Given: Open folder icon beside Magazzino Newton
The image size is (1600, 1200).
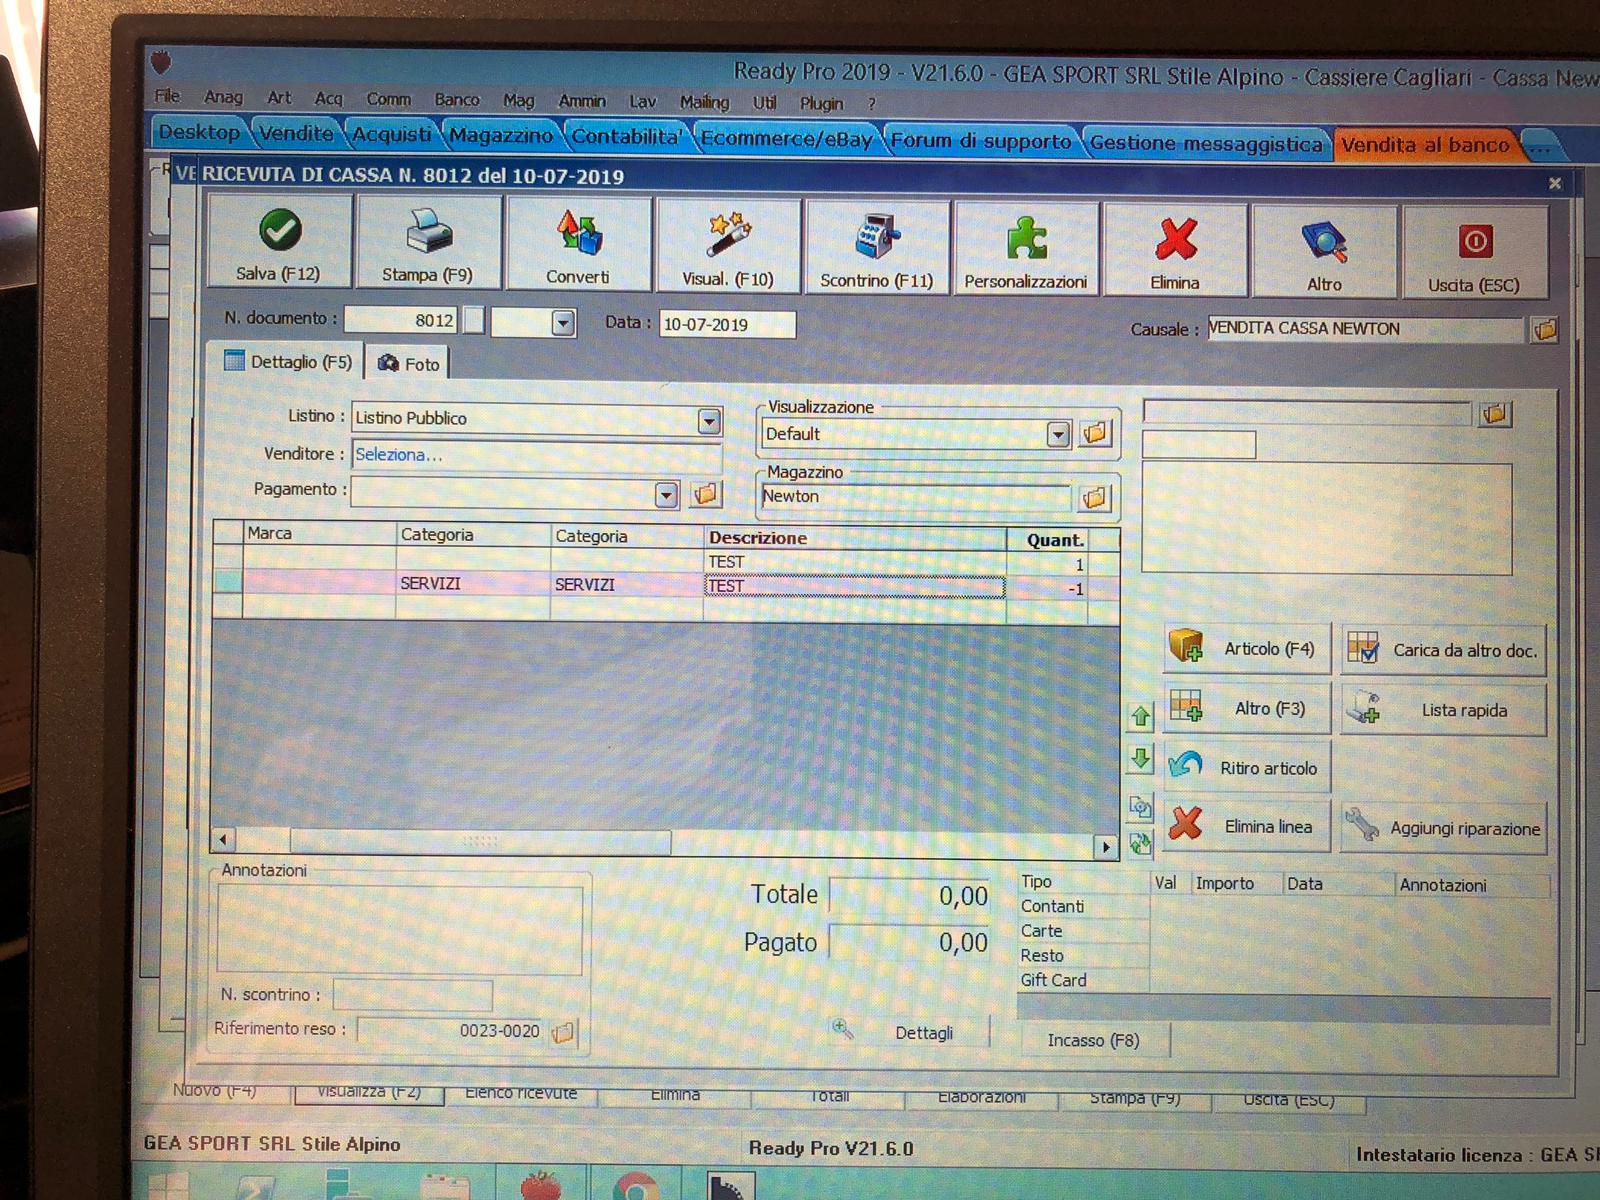Looking at the screenshot, I should [1095, 498].
